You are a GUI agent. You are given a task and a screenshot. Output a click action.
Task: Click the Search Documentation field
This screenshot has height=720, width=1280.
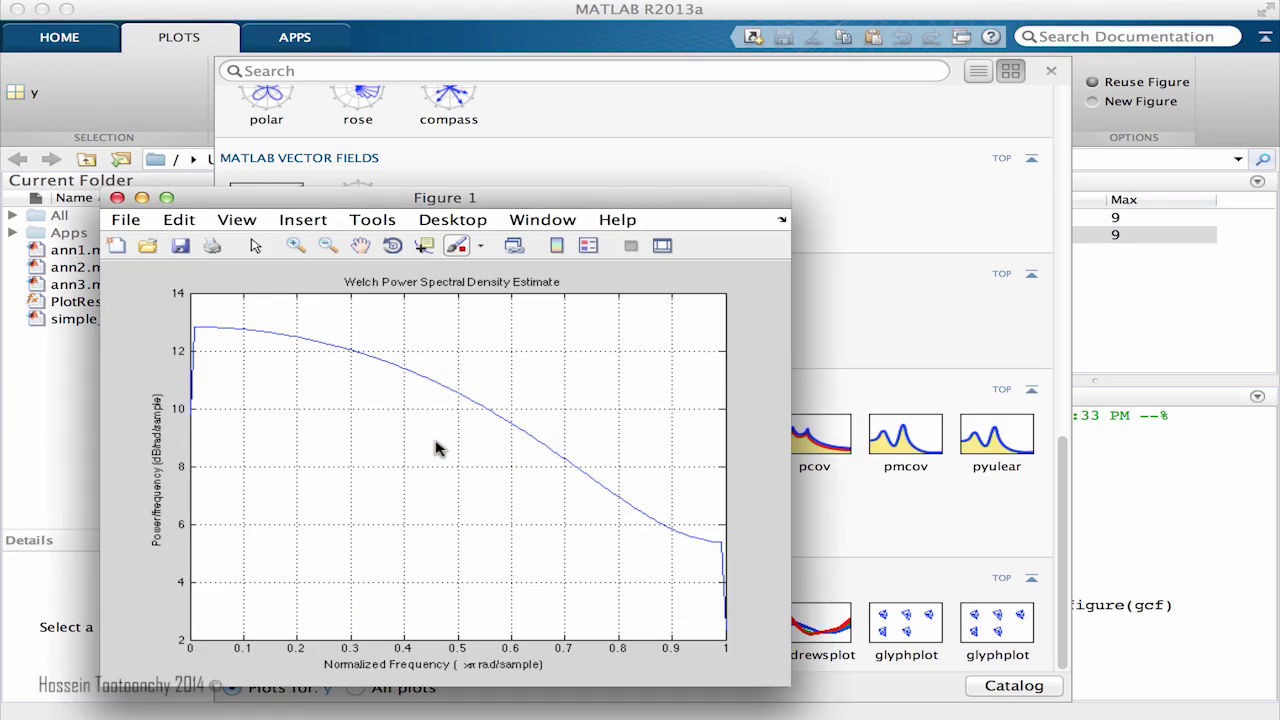[1128, 37]
